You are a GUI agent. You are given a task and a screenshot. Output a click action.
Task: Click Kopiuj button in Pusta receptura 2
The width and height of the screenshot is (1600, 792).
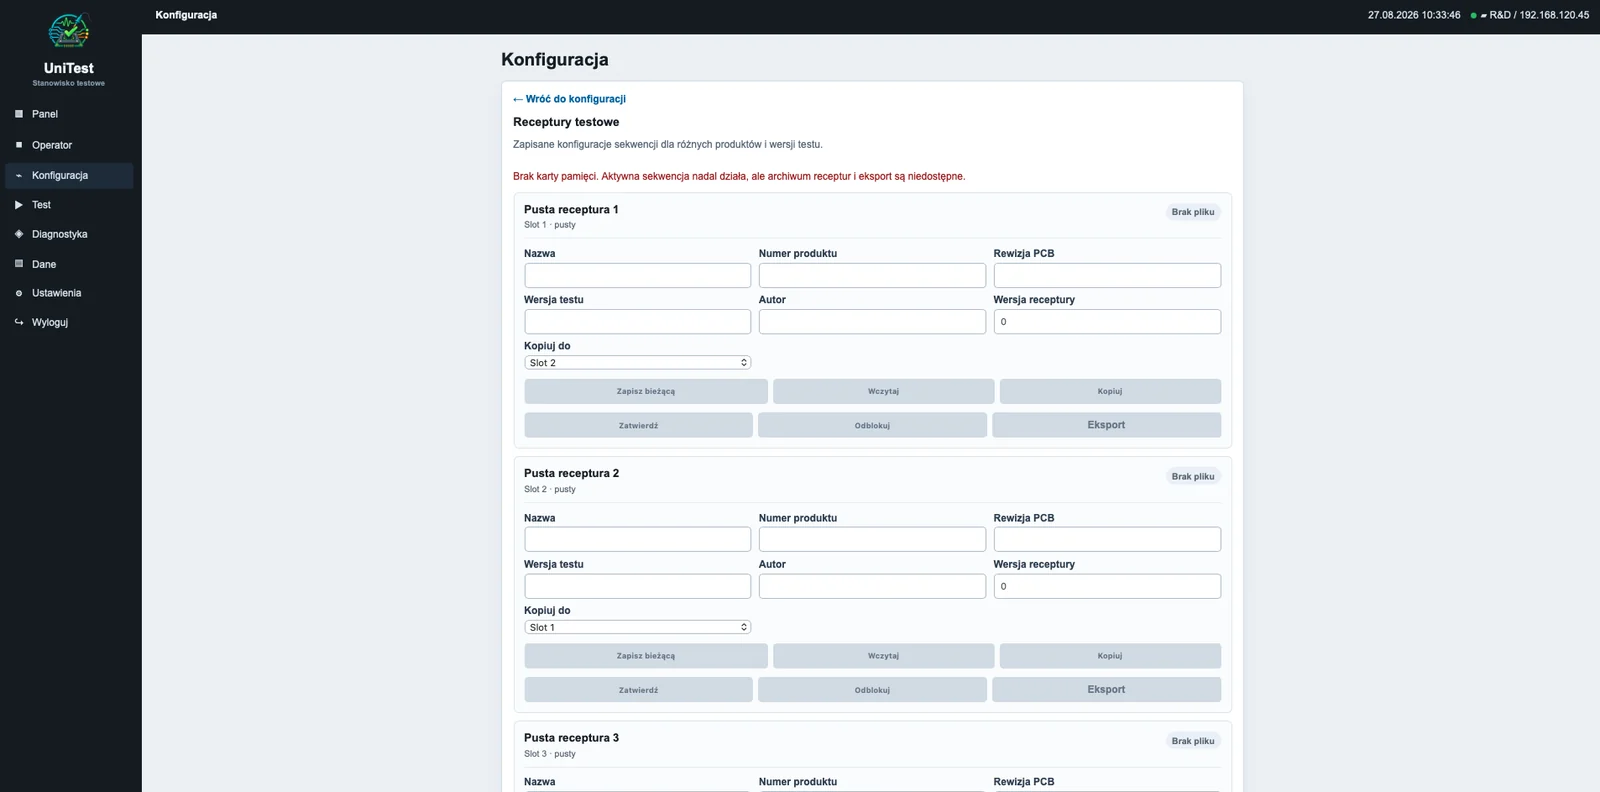(1110, 656)
